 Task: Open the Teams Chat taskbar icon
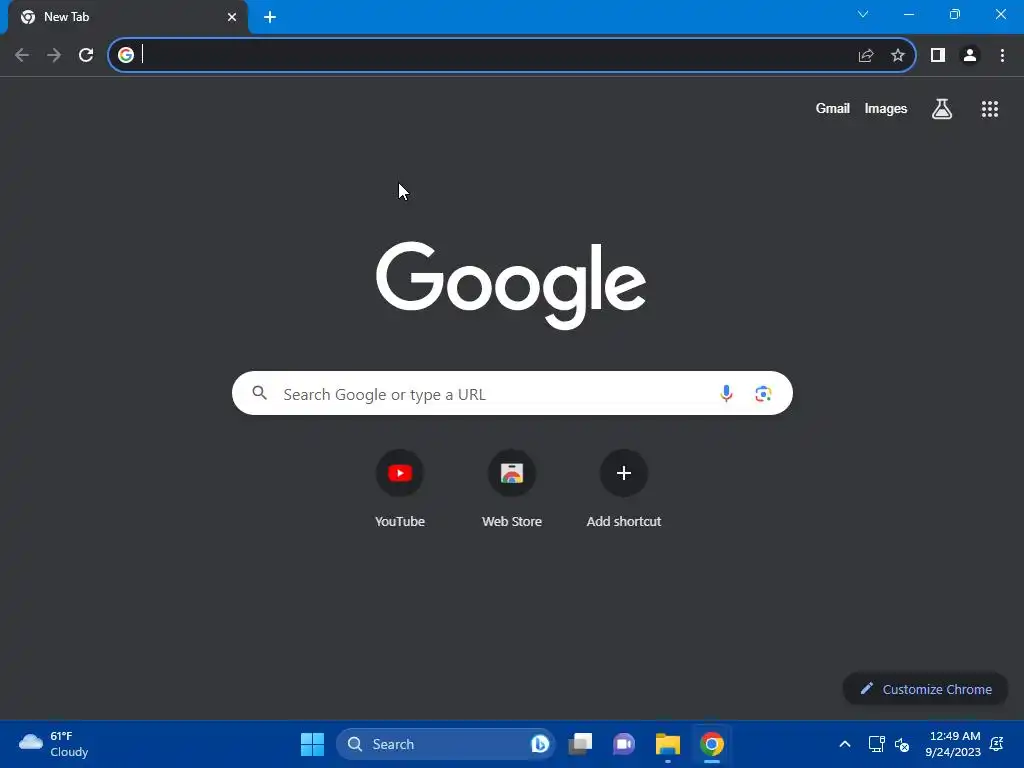coord(624,744)
